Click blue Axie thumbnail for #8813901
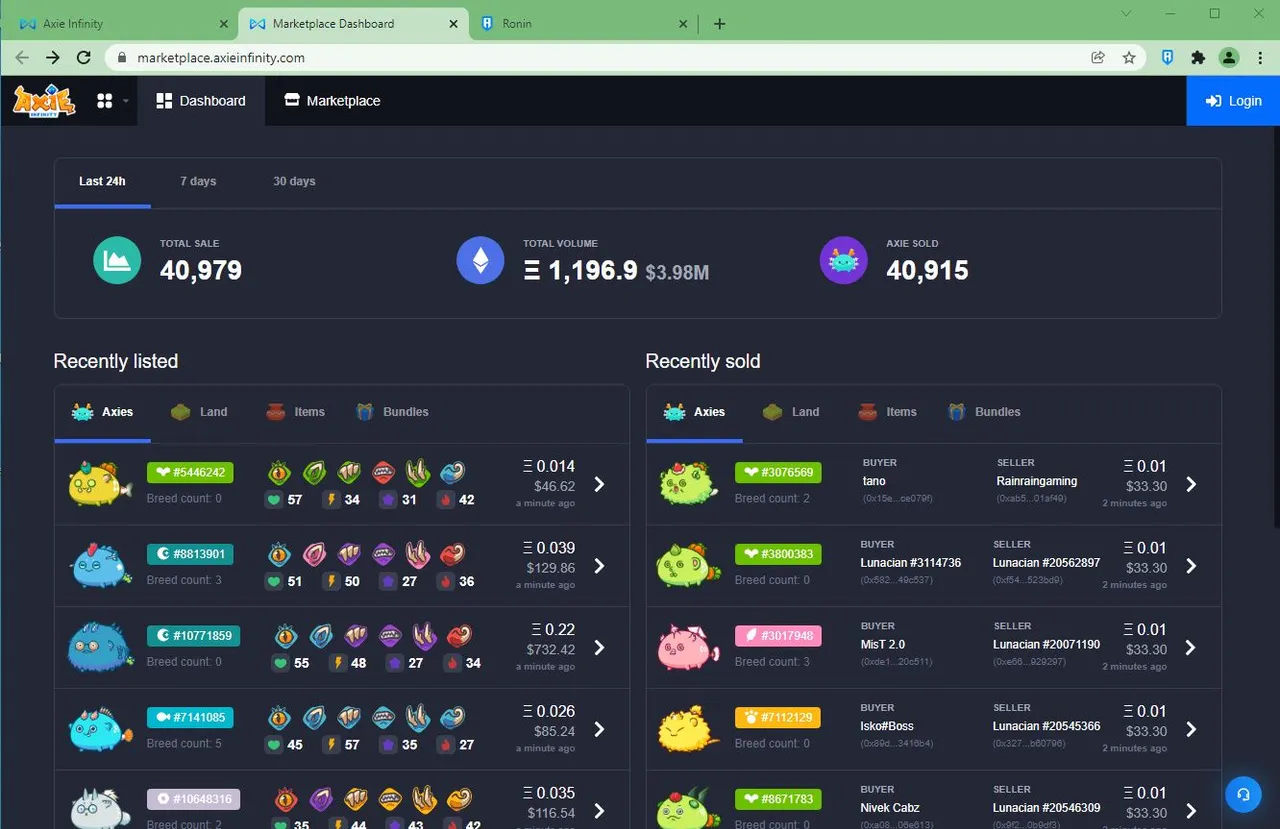 tap(100, 565)
